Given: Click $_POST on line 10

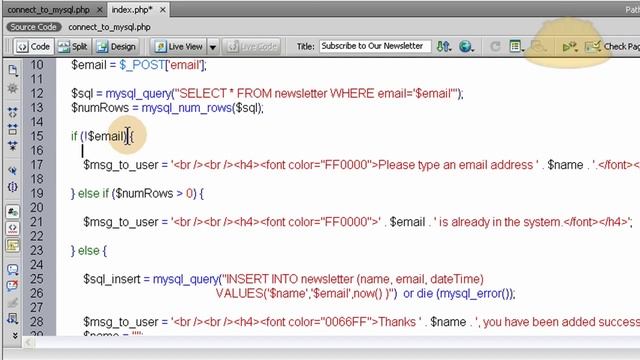Looking at the screenshot, I should coord(142,65).
